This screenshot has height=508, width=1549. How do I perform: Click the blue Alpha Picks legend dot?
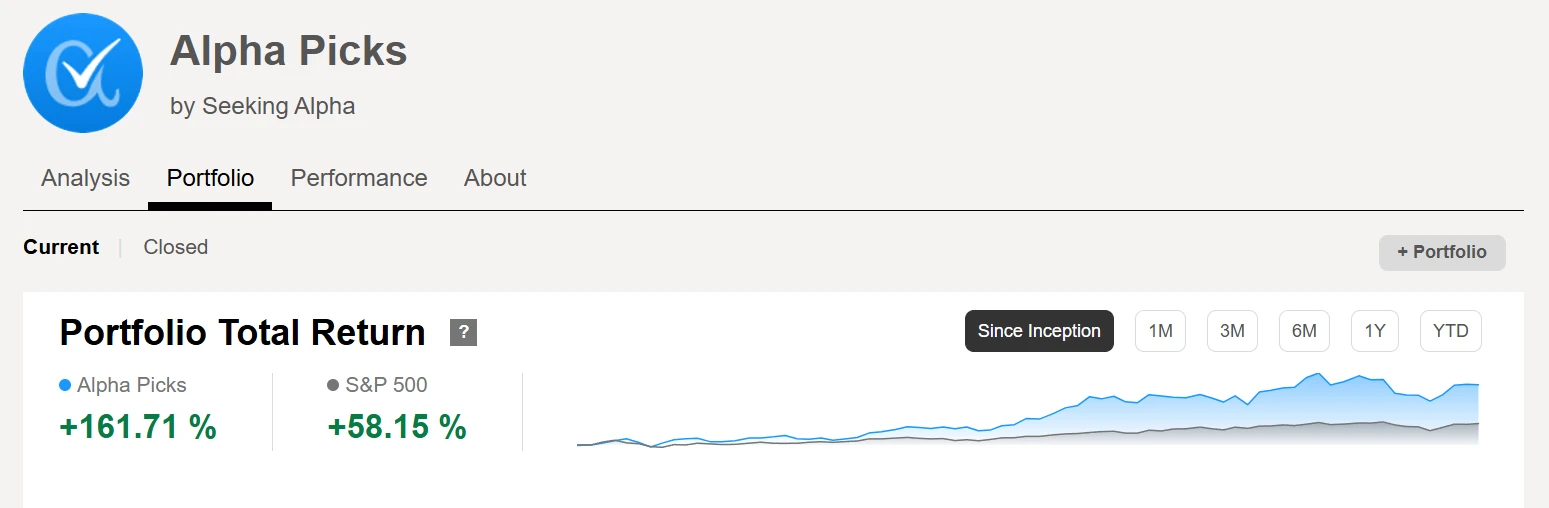[x=65, y=385]
